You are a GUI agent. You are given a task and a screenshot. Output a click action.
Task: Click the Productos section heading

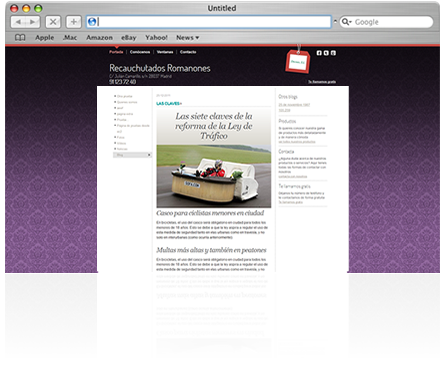click(287, 121)
